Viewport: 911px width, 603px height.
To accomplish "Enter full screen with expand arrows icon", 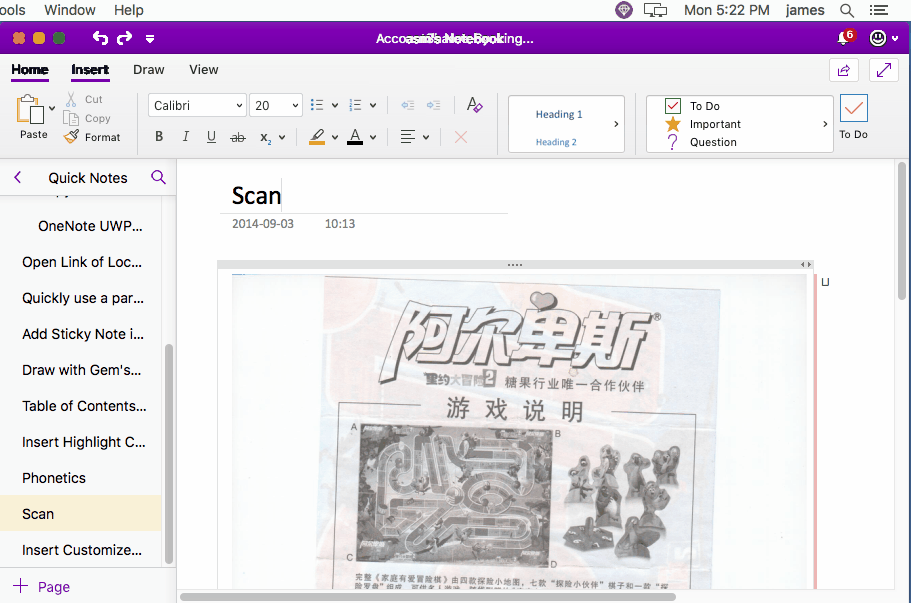I will pyautogui.click(x=884, y=70).
